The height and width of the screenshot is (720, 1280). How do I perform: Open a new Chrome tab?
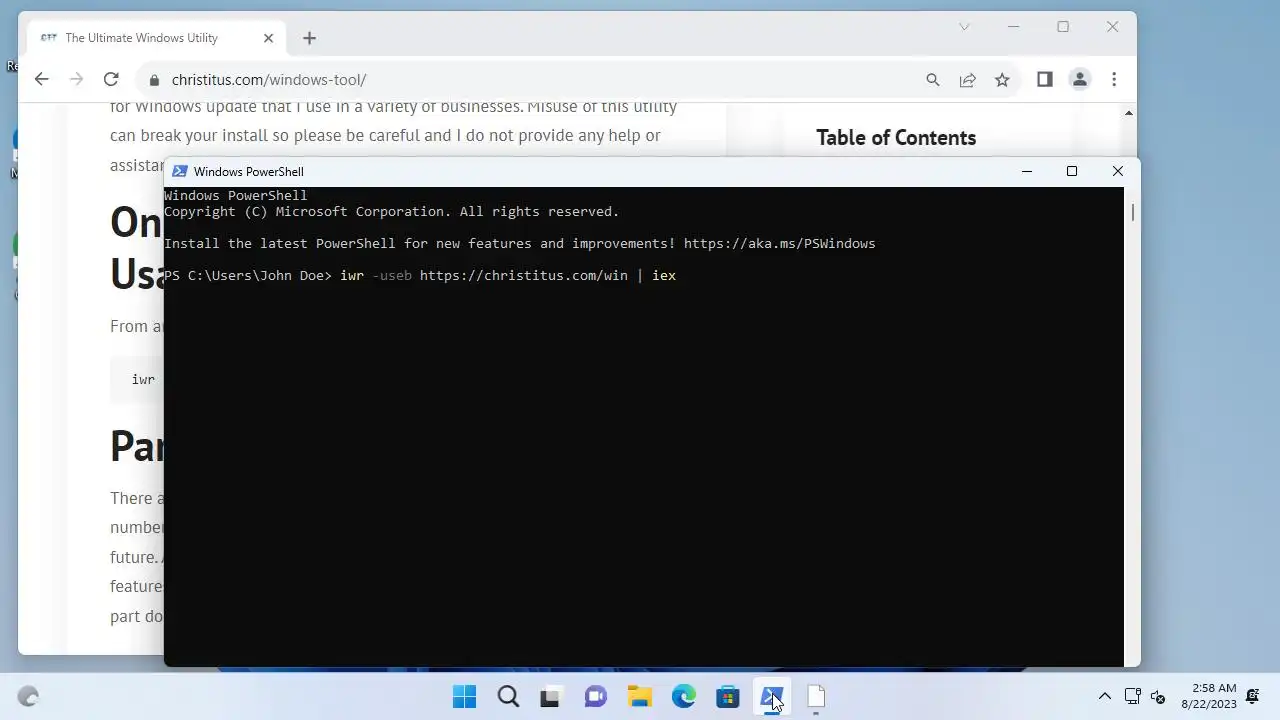309,38
